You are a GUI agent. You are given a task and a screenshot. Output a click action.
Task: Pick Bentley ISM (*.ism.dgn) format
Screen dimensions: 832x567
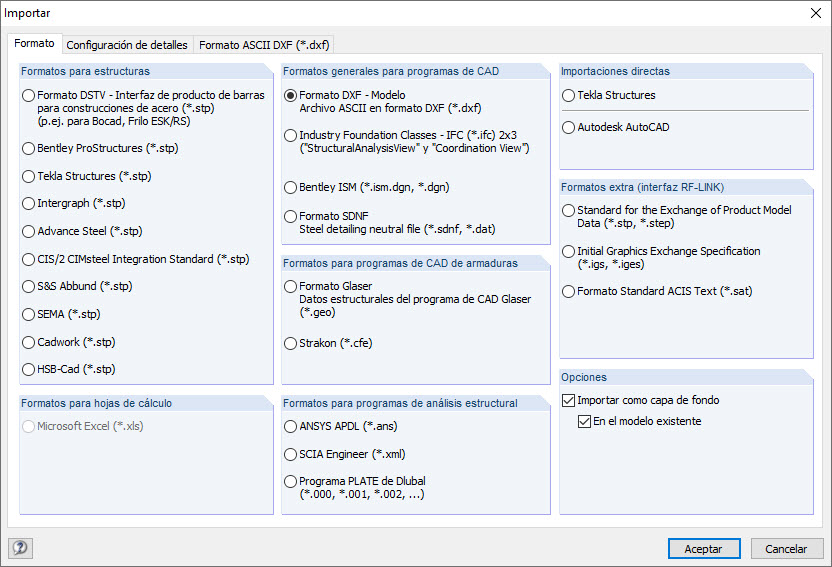pos(291,187)
